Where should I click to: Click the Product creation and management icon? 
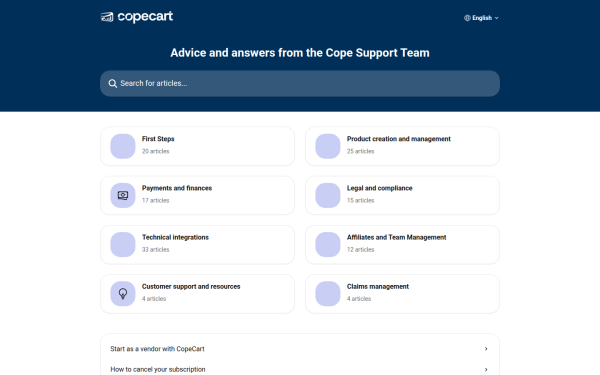(x=328, y=146)
